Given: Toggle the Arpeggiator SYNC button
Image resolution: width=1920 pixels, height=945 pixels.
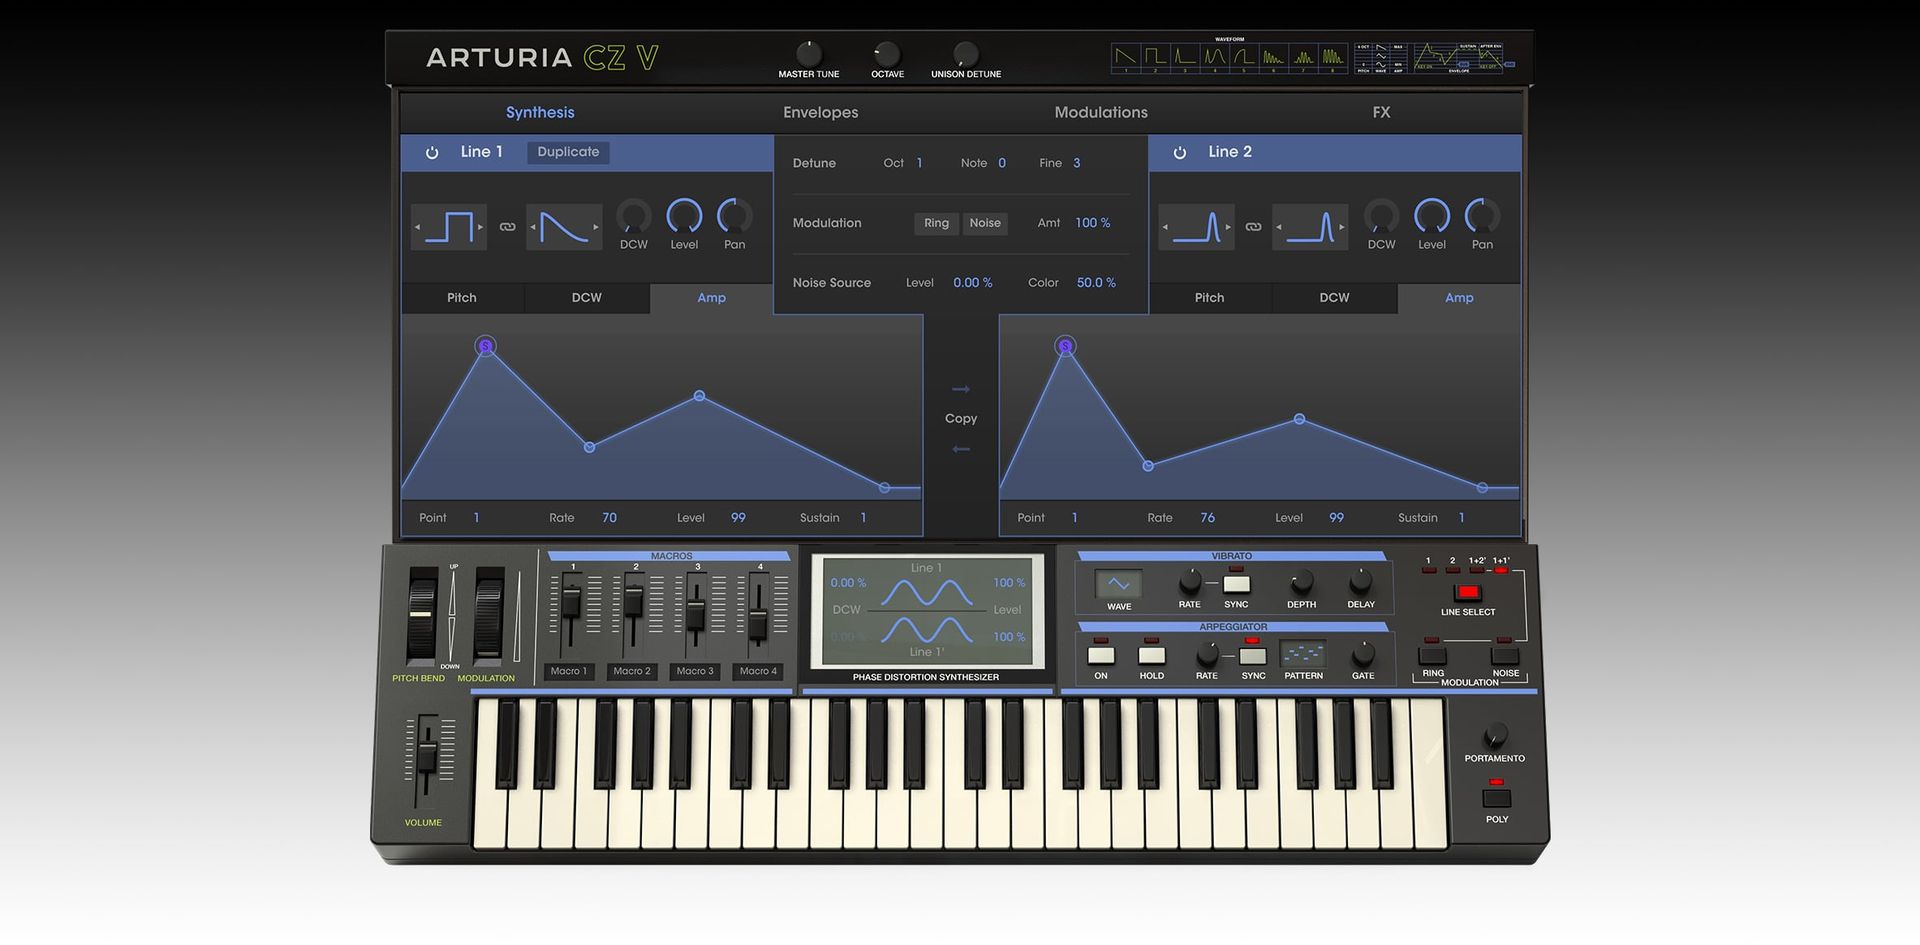Looking at the screenshot, I should 1252,656.
